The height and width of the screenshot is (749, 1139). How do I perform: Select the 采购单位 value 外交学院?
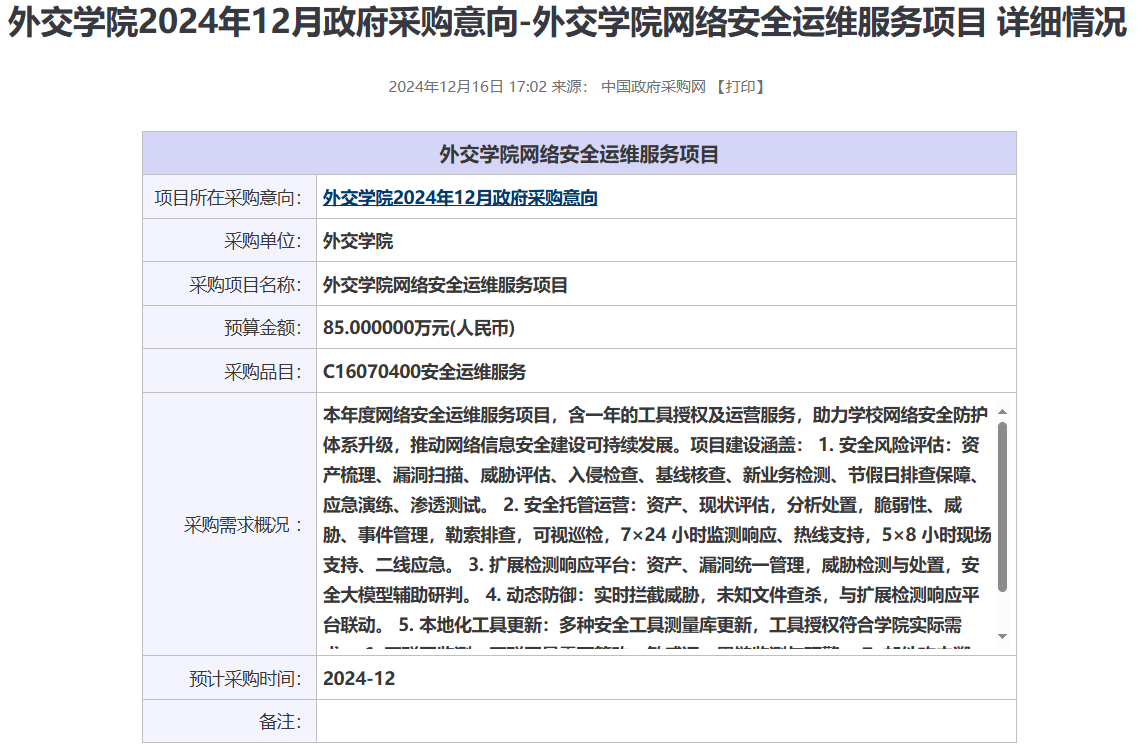point(358,241)
